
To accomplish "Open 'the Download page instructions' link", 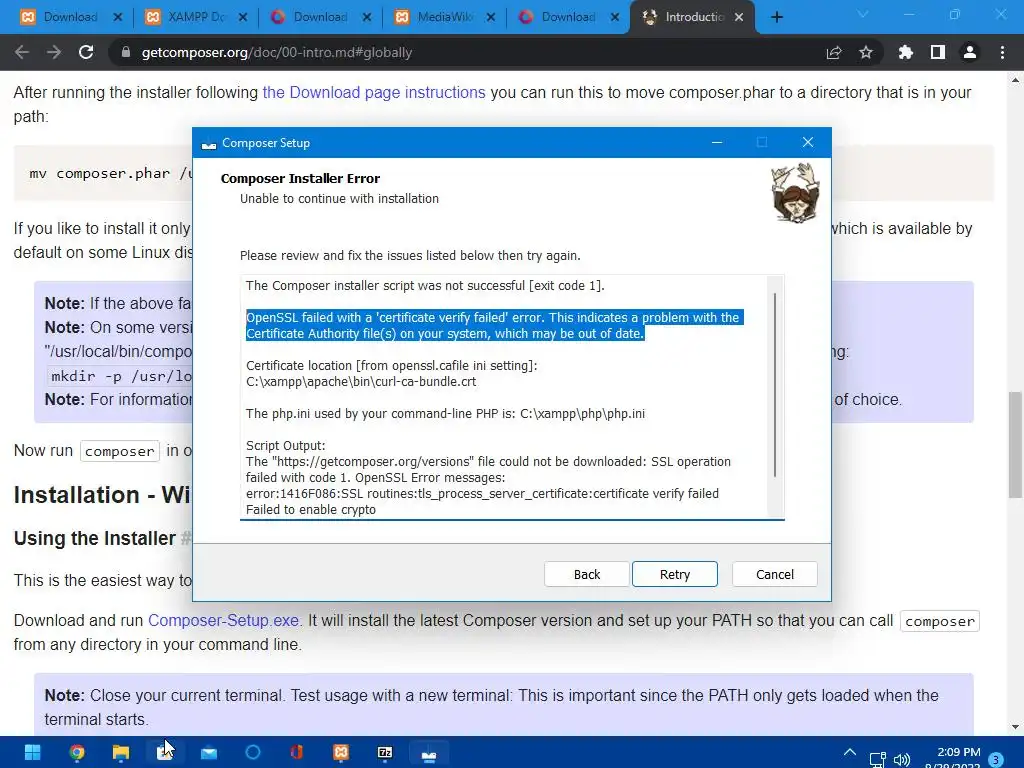I will pos(374,92).
